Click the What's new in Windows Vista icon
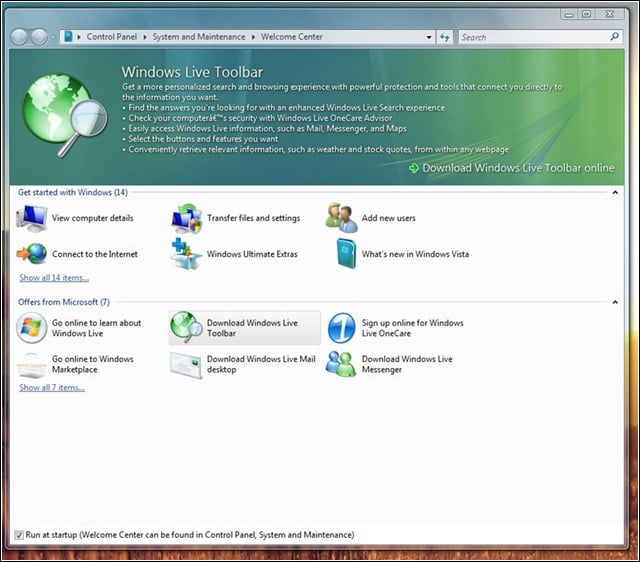This screenshot has width=640, height=562. (346, 253)
